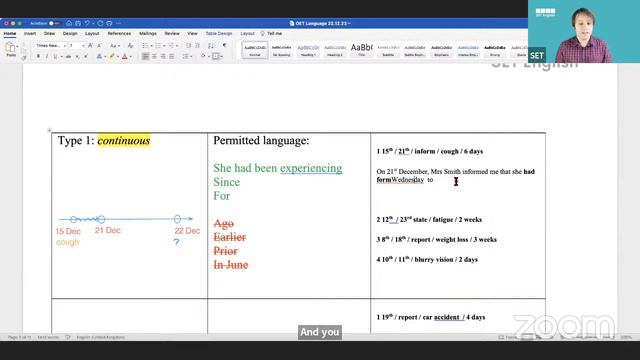Clear all formatting
640x360 pixels.
pyautogui.click(x=130, y=45)
